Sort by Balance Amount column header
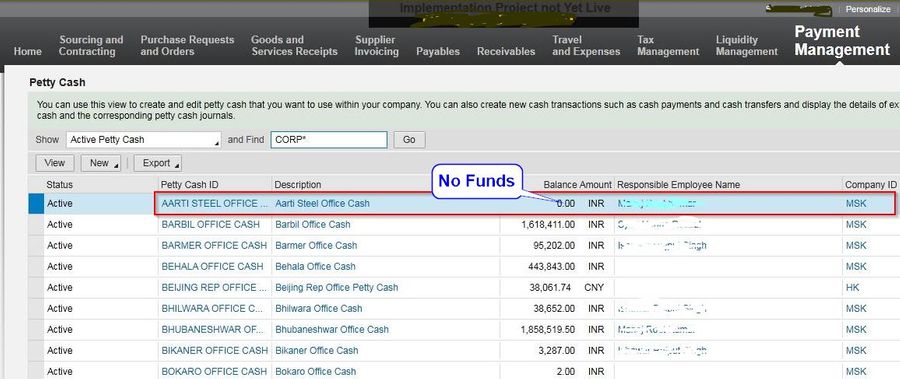900x379 pixels. 577,185
